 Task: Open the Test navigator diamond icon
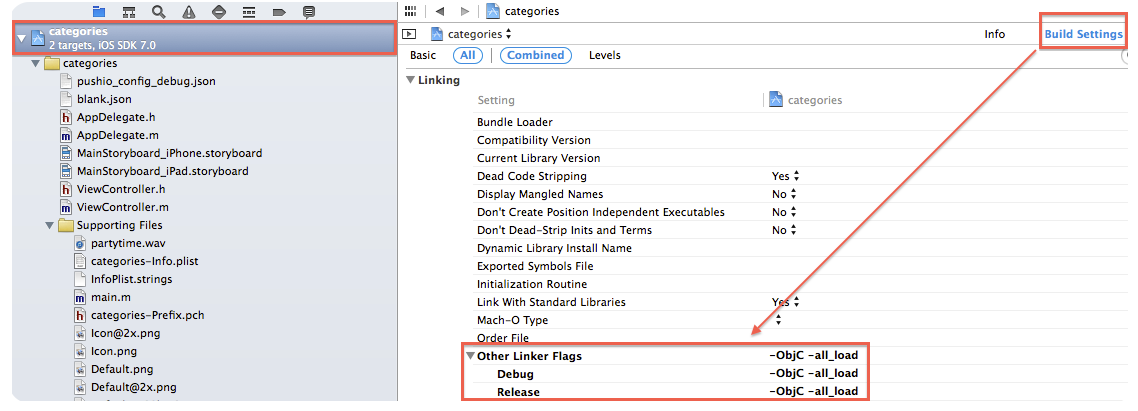pyautogui.click(x=218, y=12)
